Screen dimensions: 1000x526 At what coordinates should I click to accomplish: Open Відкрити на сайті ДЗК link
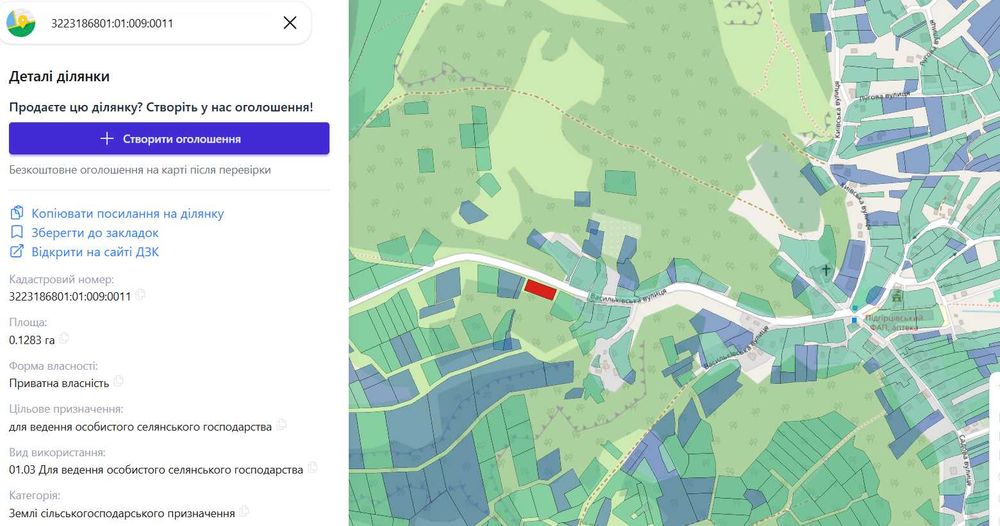(95, 252)
